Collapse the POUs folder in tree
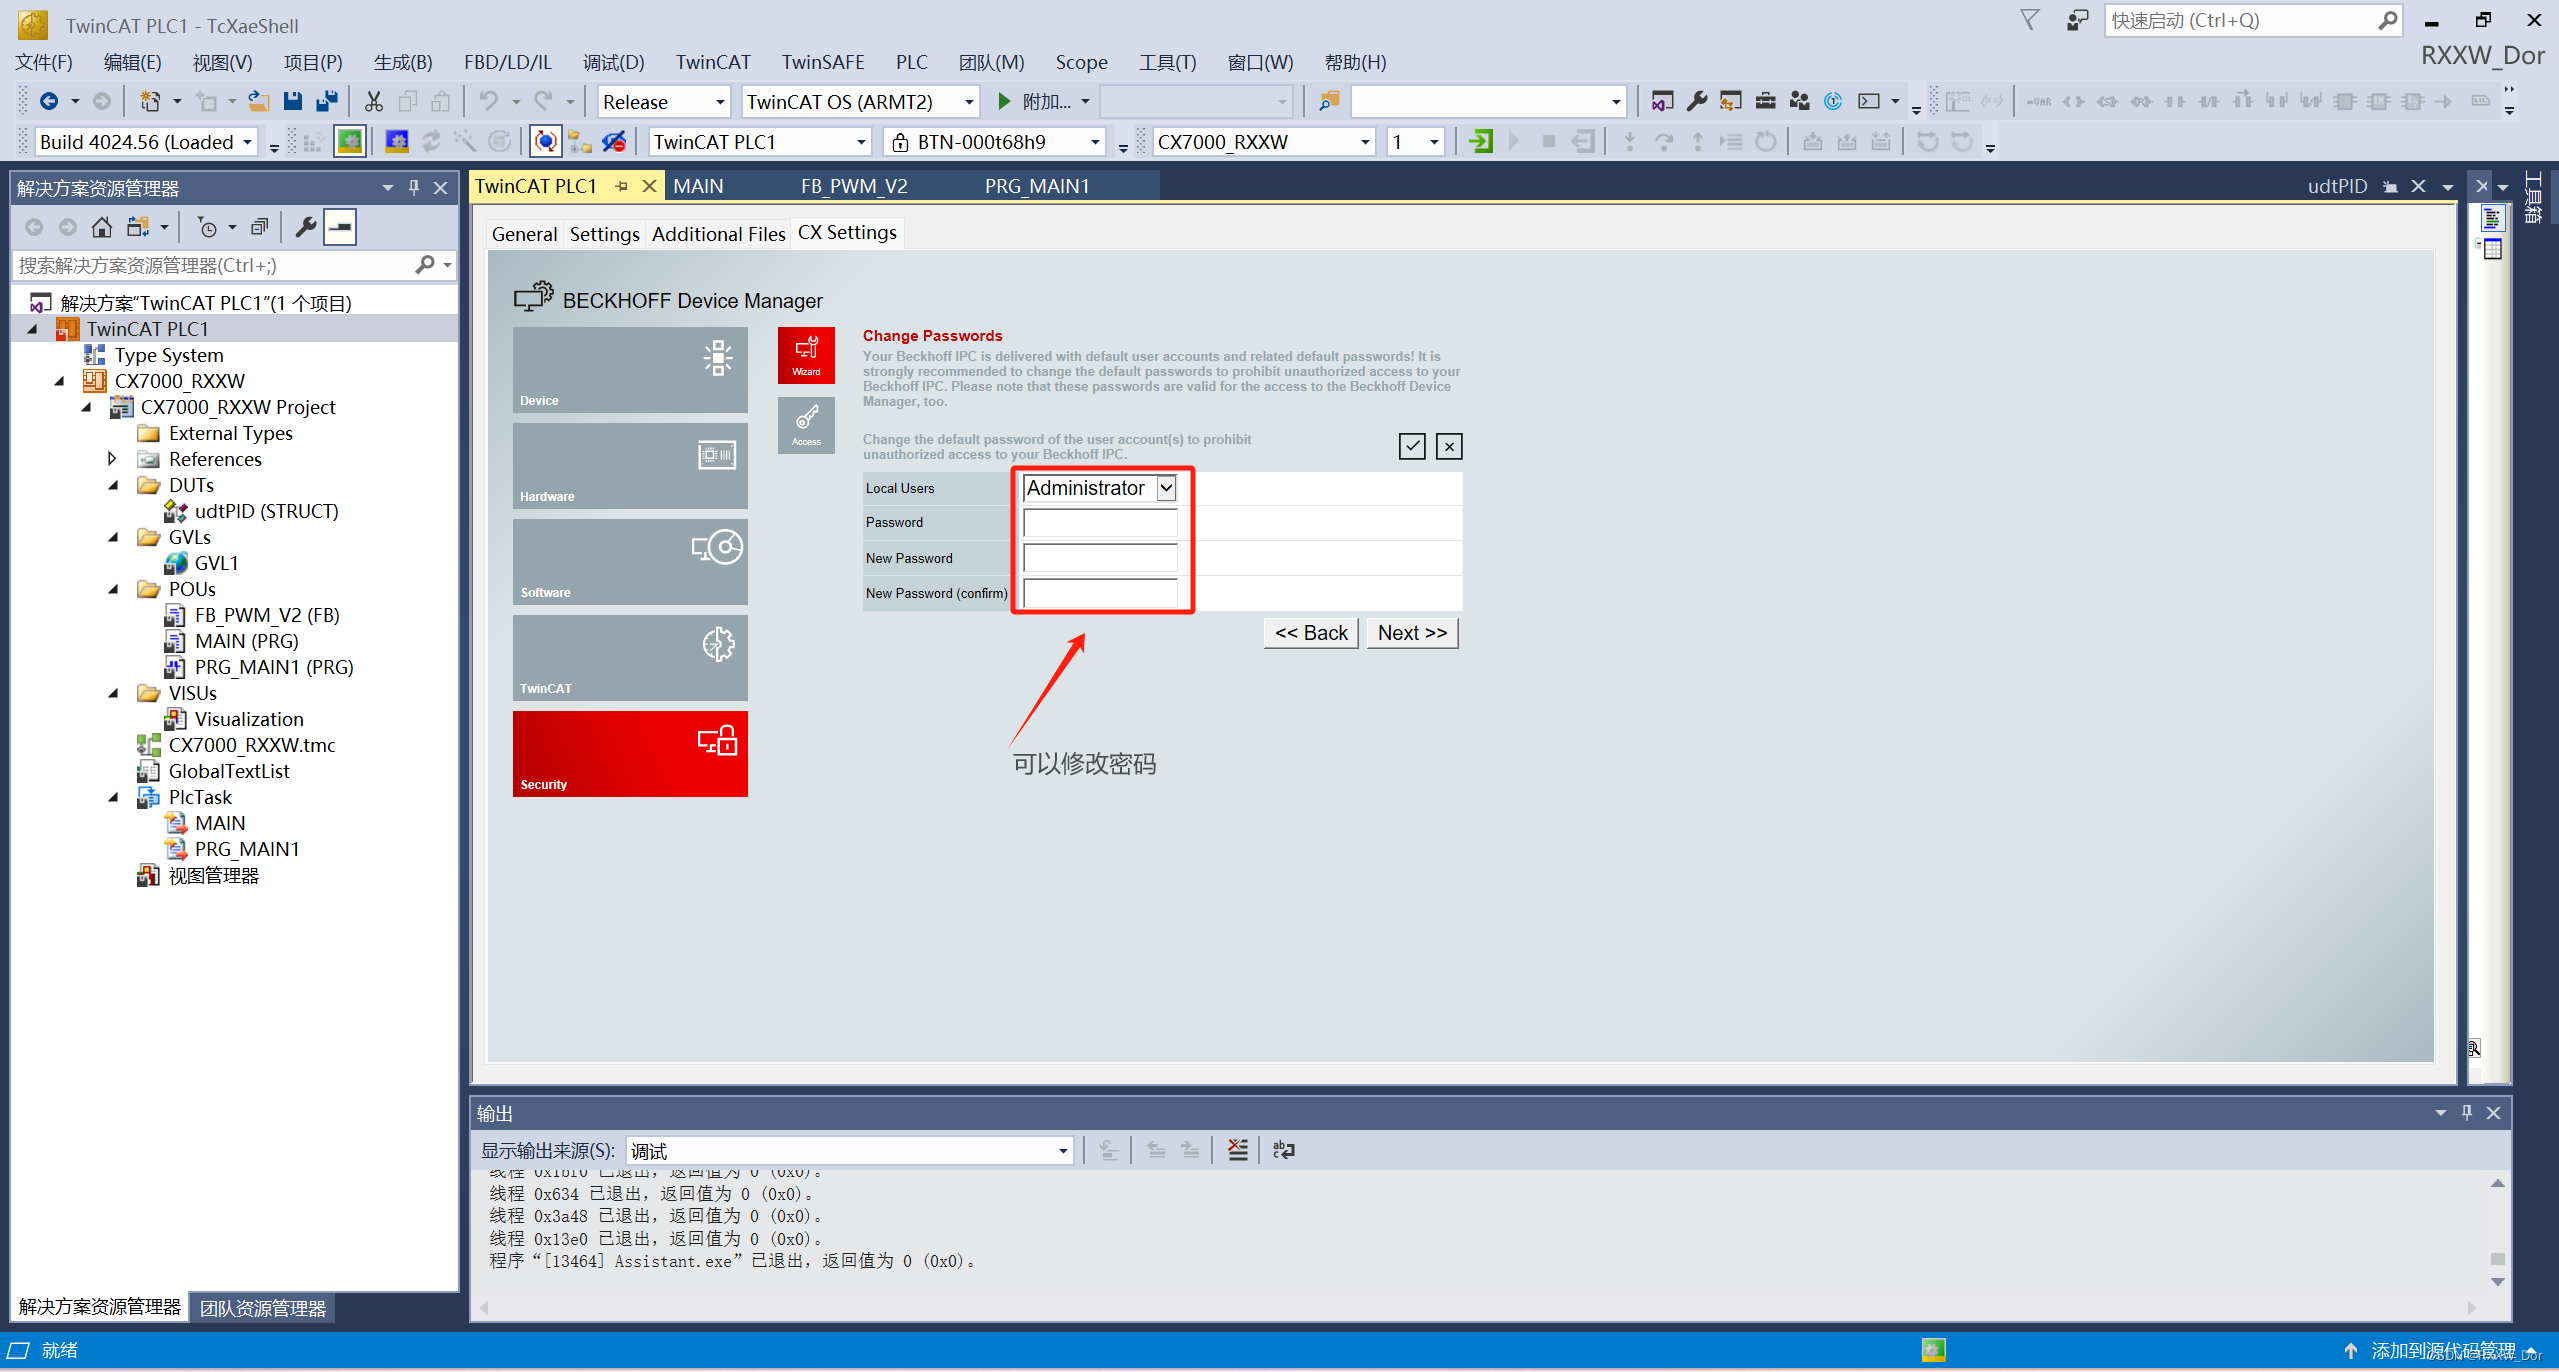The image size is (2559, 1372). [x=113, y=589]
